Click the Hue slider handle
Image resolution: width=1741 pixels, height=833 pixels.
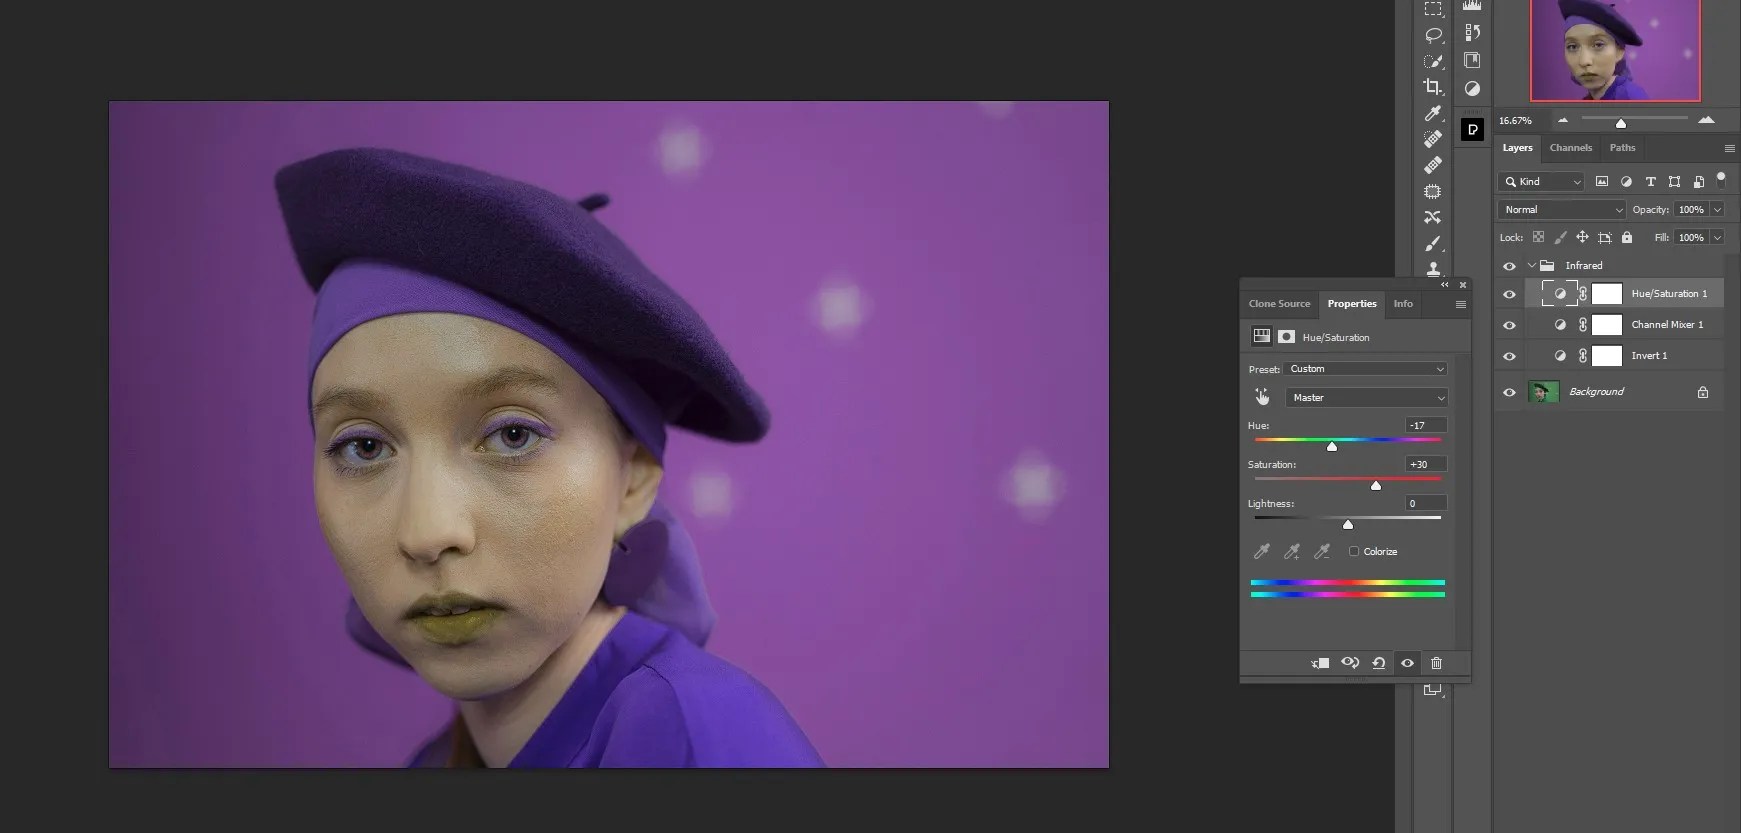tap(1331, 446)
